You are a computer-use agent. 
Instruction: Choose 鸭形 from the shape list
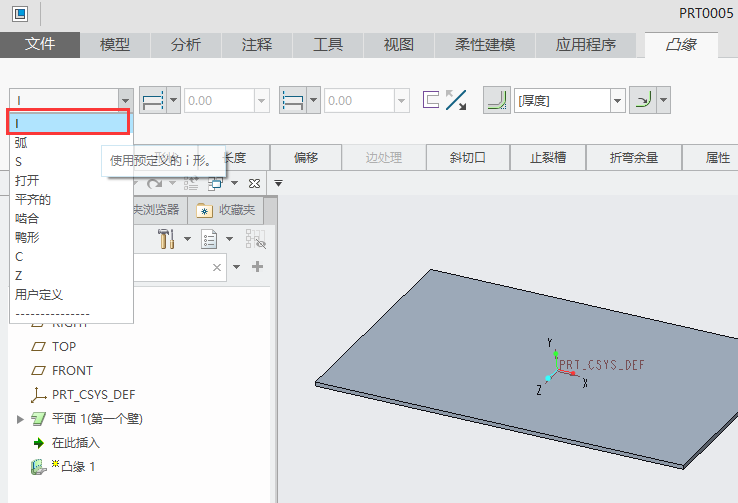pyautogui.click(x=27, y=237)
